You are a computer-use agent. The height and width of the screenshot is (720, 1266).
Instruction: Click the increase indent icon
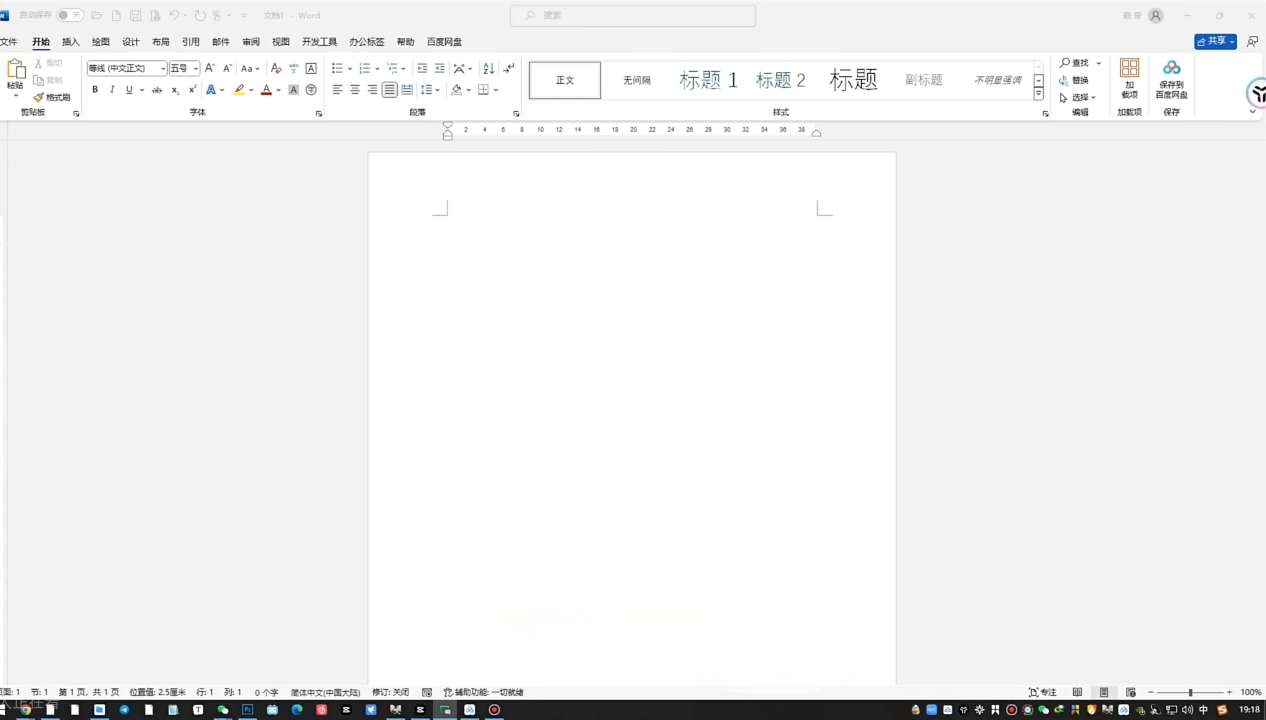[x=440, y=68]
